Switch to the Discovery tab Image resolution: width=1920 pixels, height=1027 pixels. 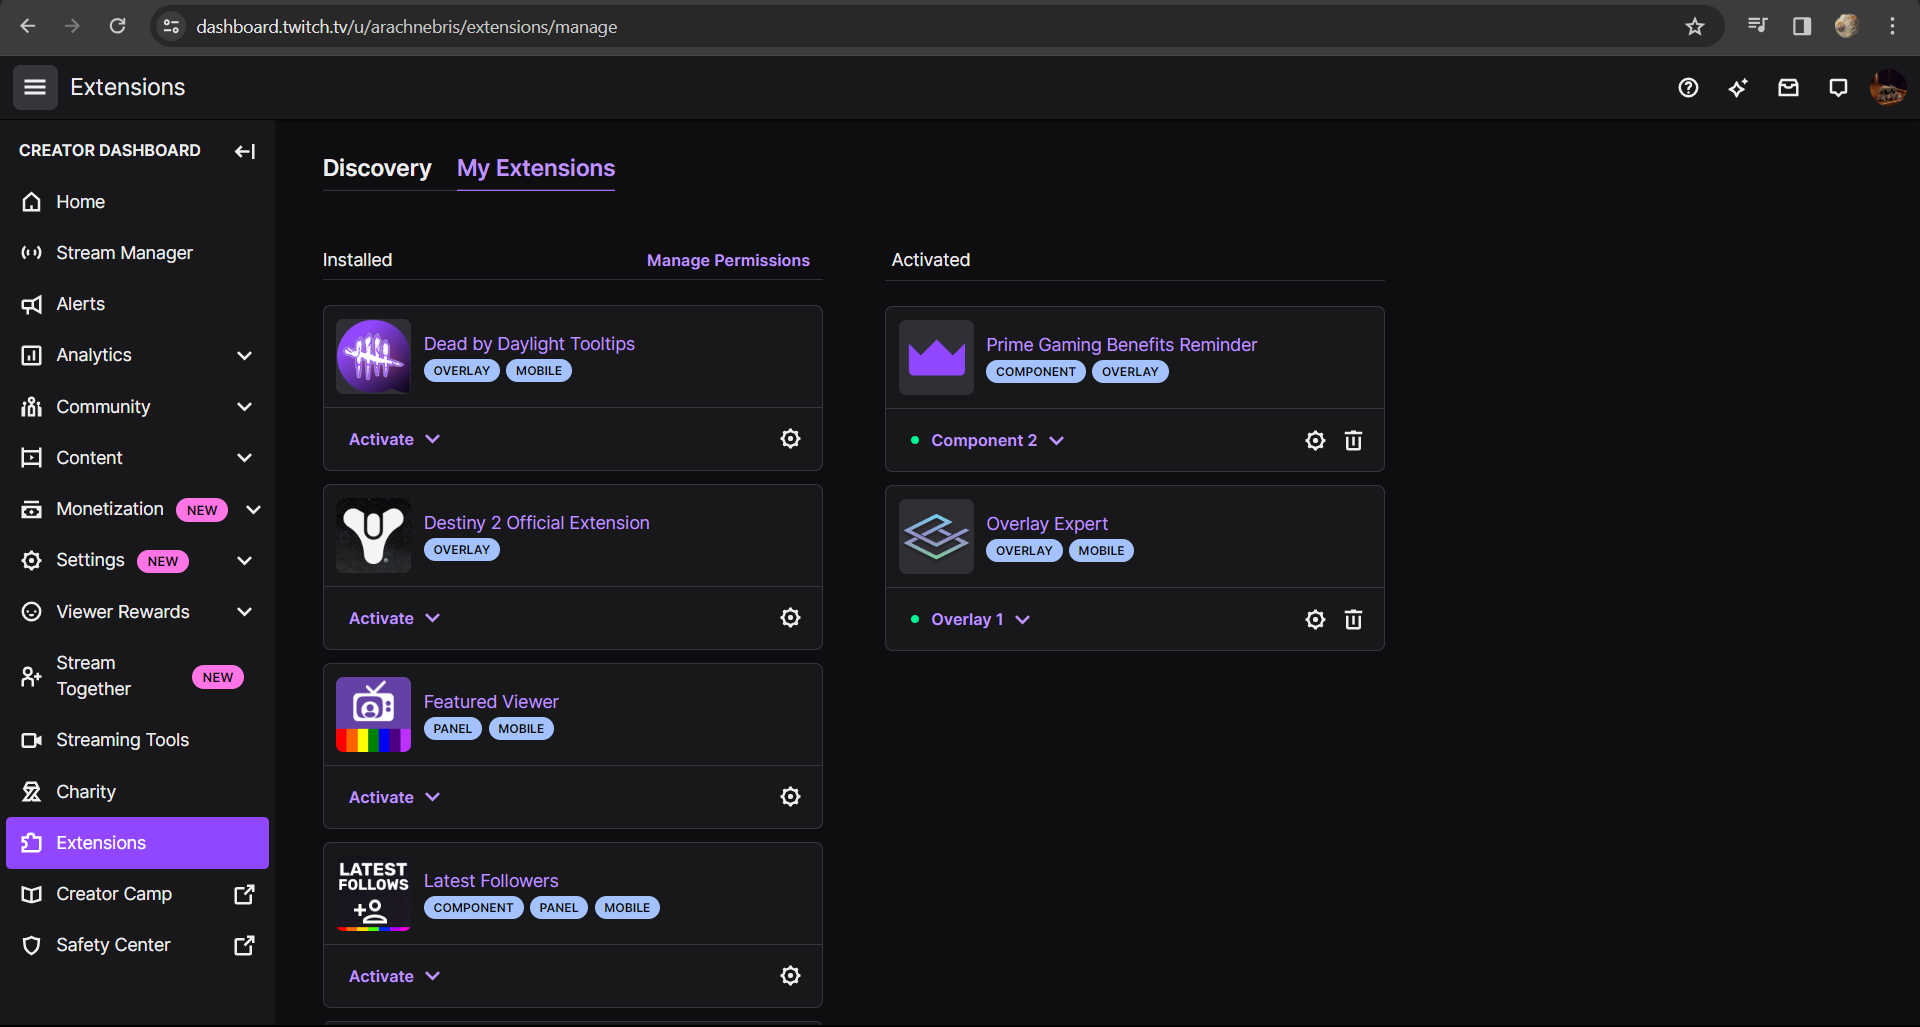(377, 168)
